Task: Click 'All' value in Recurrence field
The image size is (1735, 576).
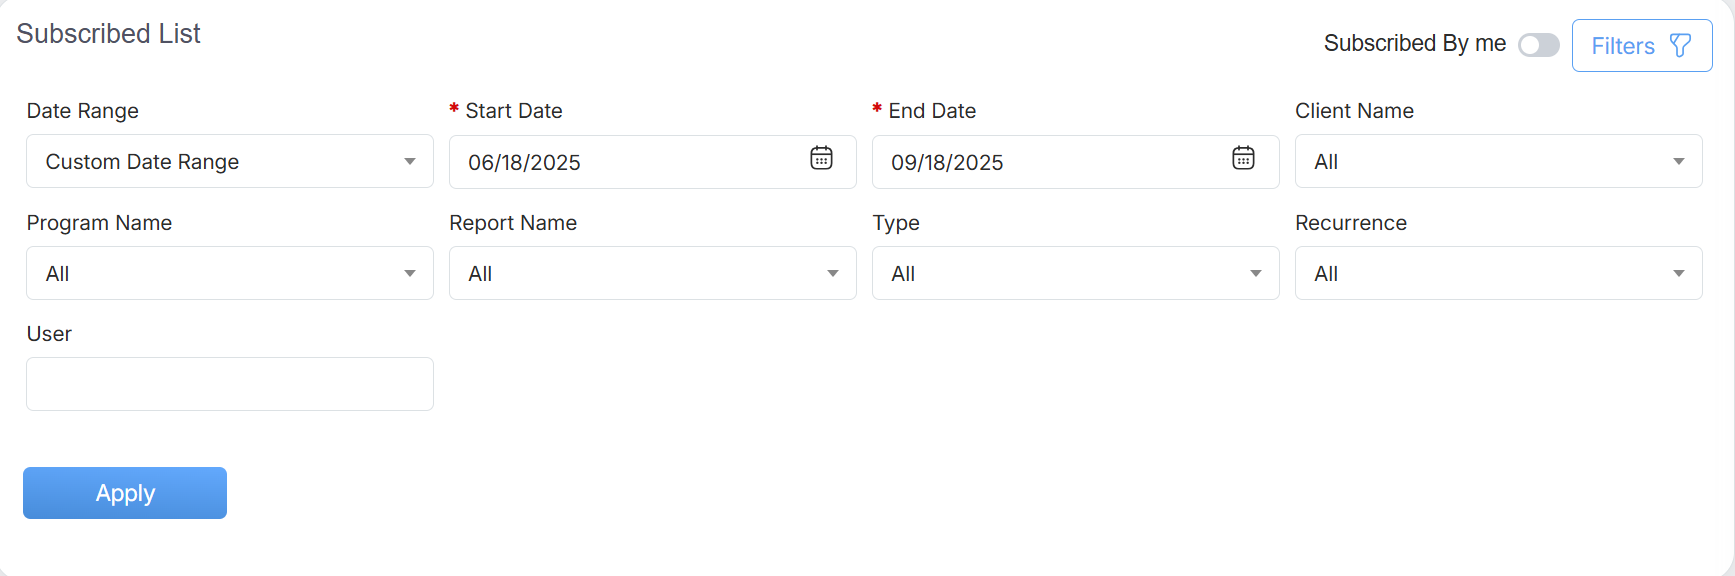Action: pyautogui.click(x=1326, y=274)
